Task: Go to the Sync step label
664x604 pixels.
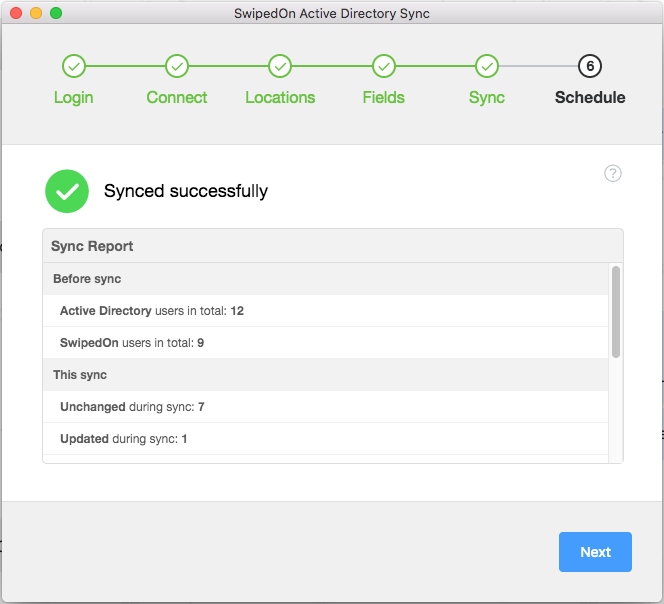Action: 487,98
